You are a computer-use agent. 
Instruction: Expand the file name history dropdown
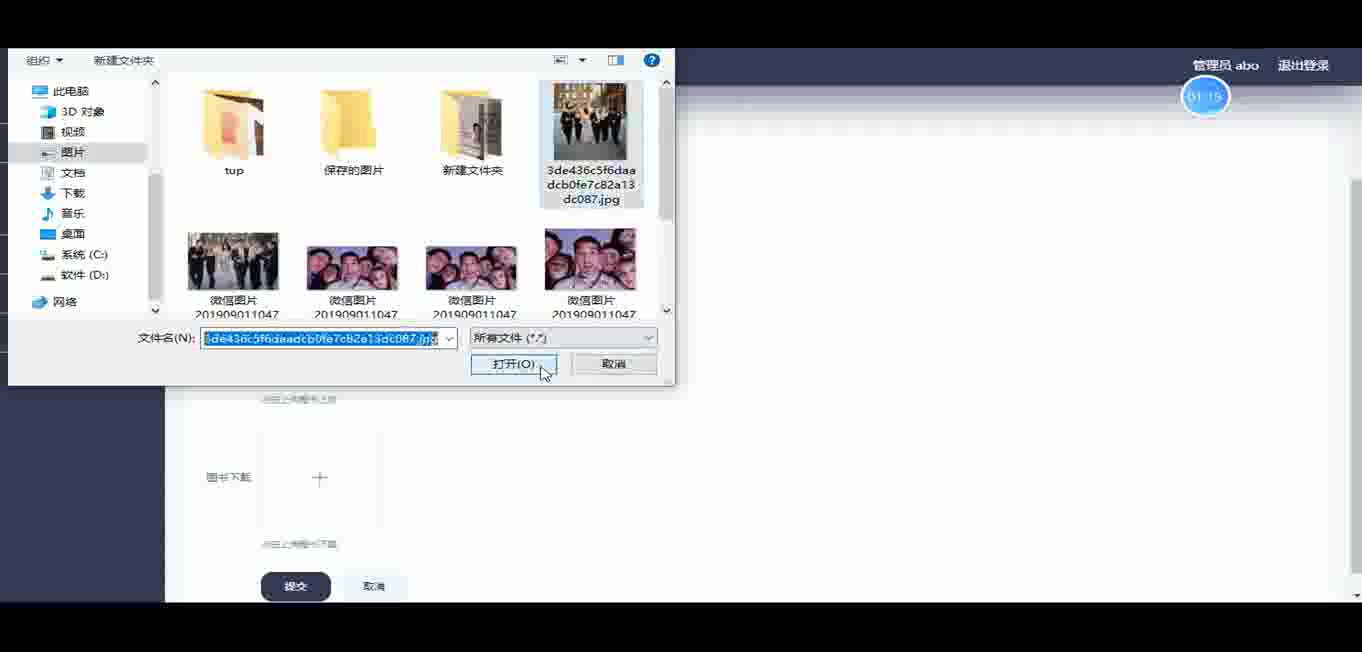449,338
